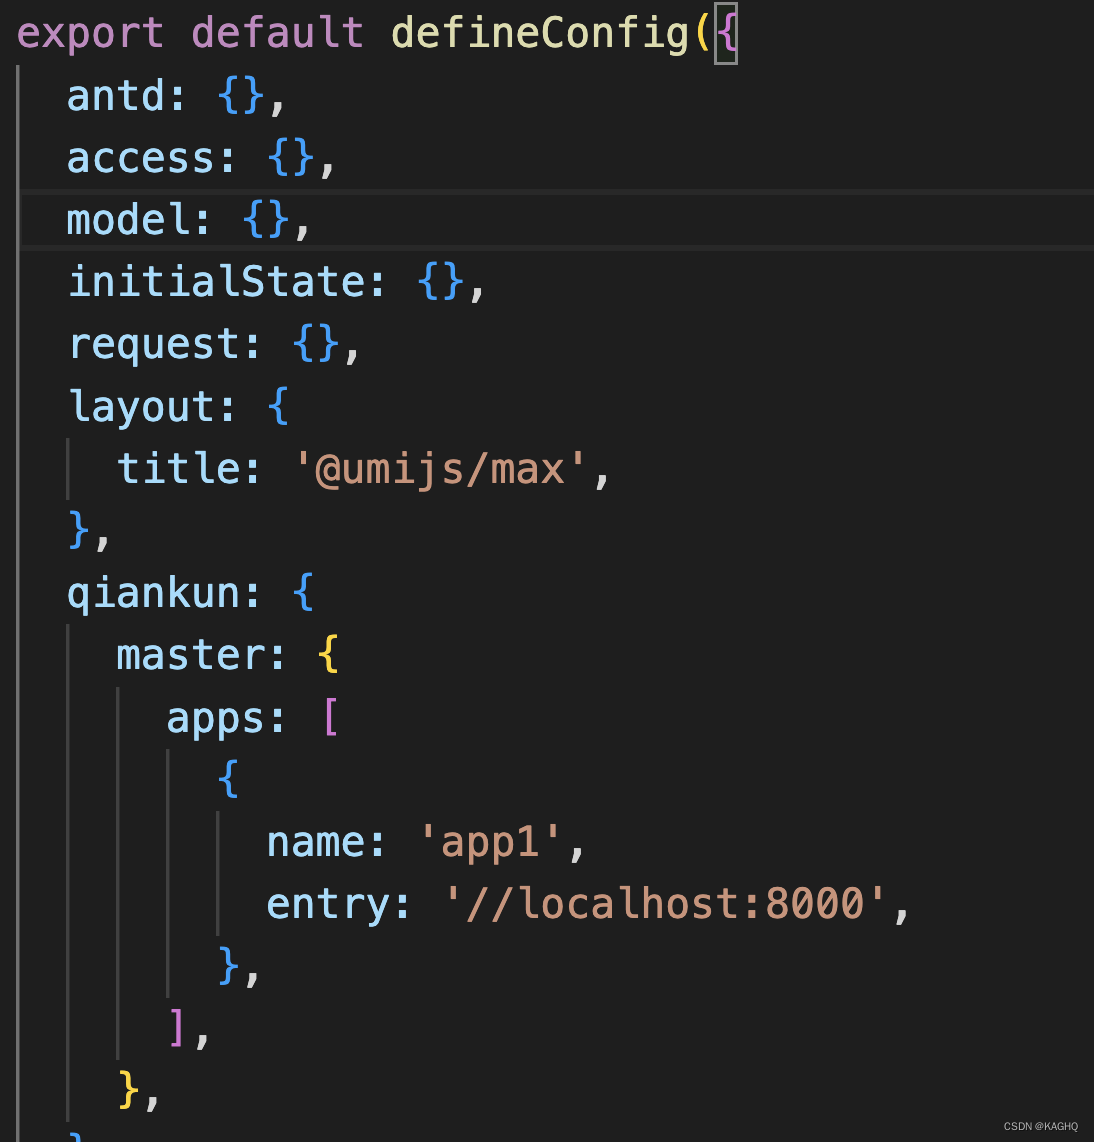The height and width of the screenshot is (1142, 1094).
Task: Click the highlighted brace after defineConfig(
Action: coord(726,32)
